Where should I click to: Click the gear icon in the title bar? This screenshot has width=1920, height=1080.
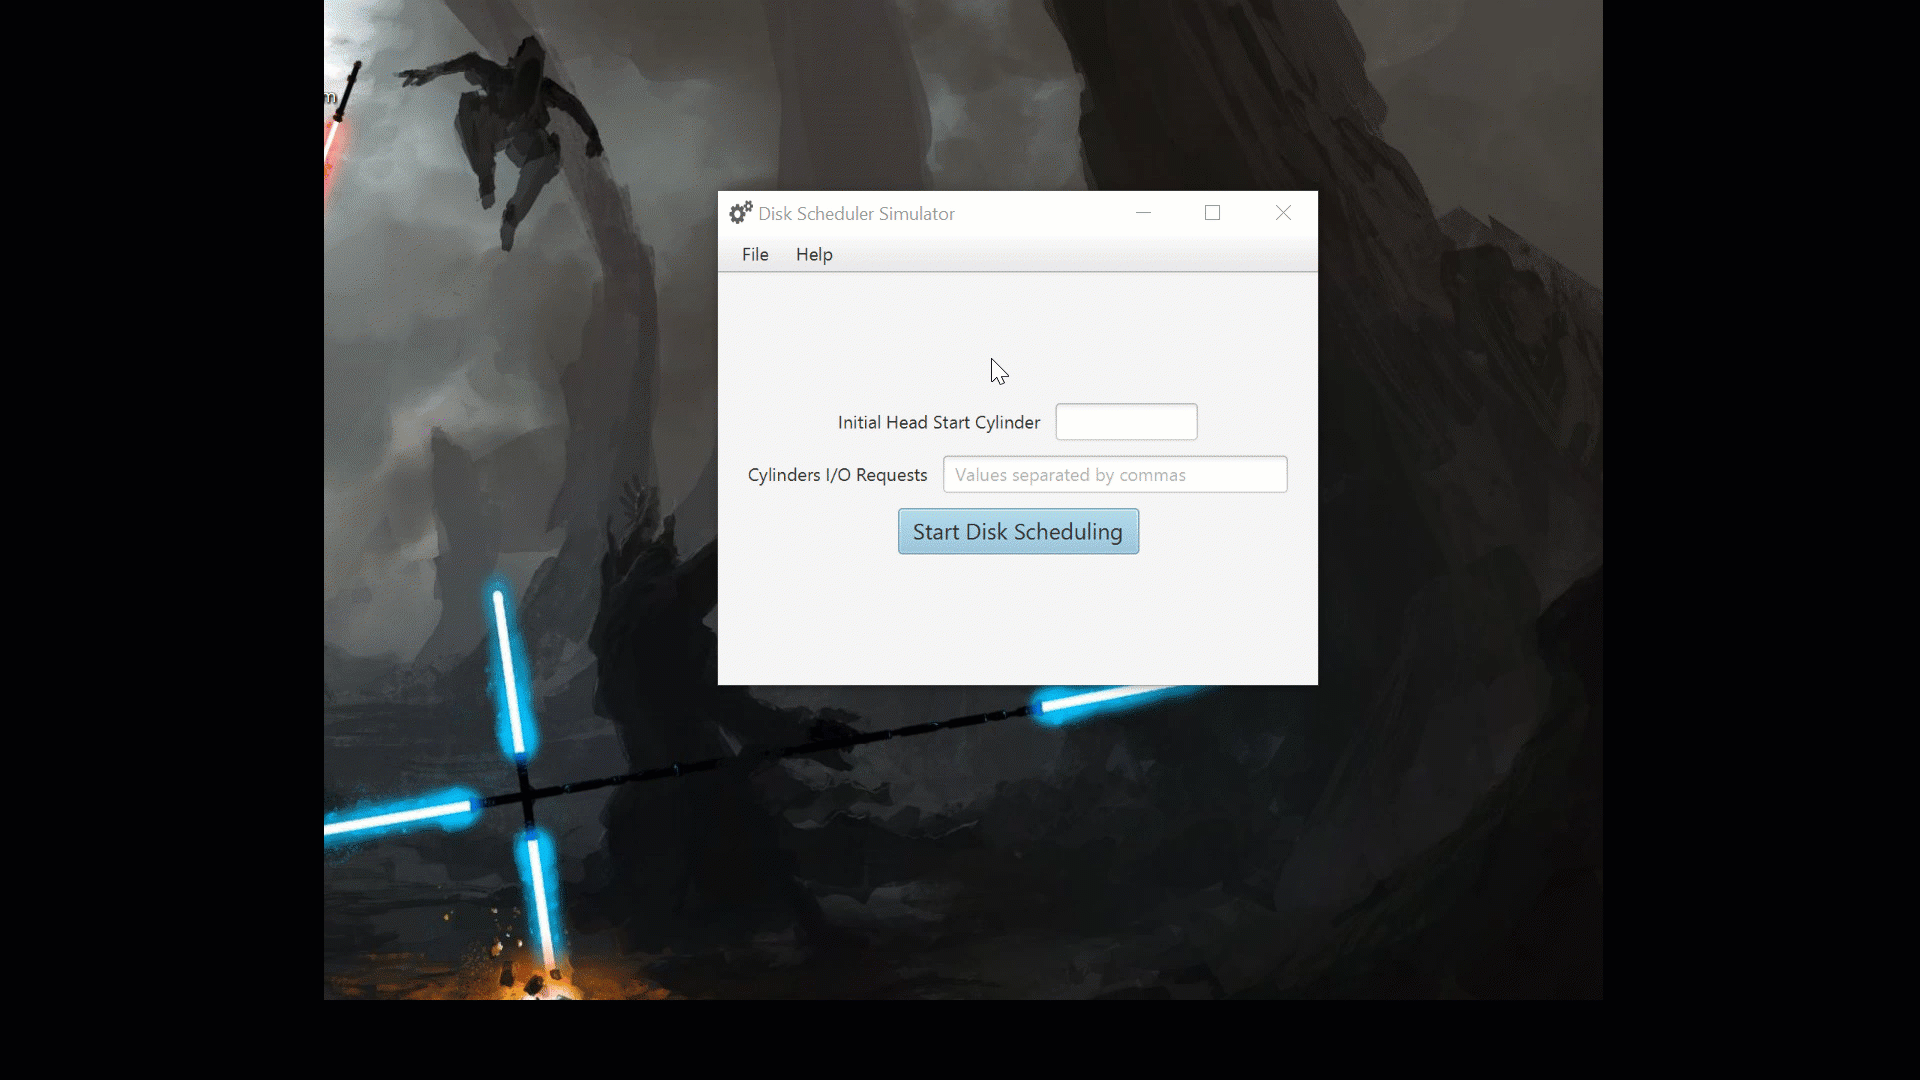coord(740,213)
